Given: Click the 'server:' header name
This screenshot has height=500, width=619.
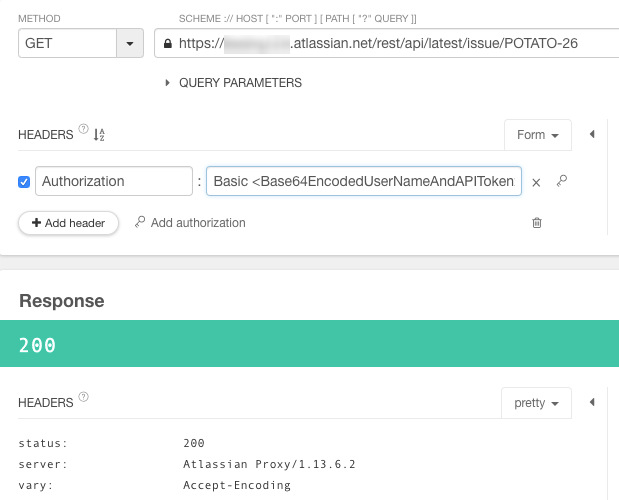Looking at the screenshot, I should 43,464.
